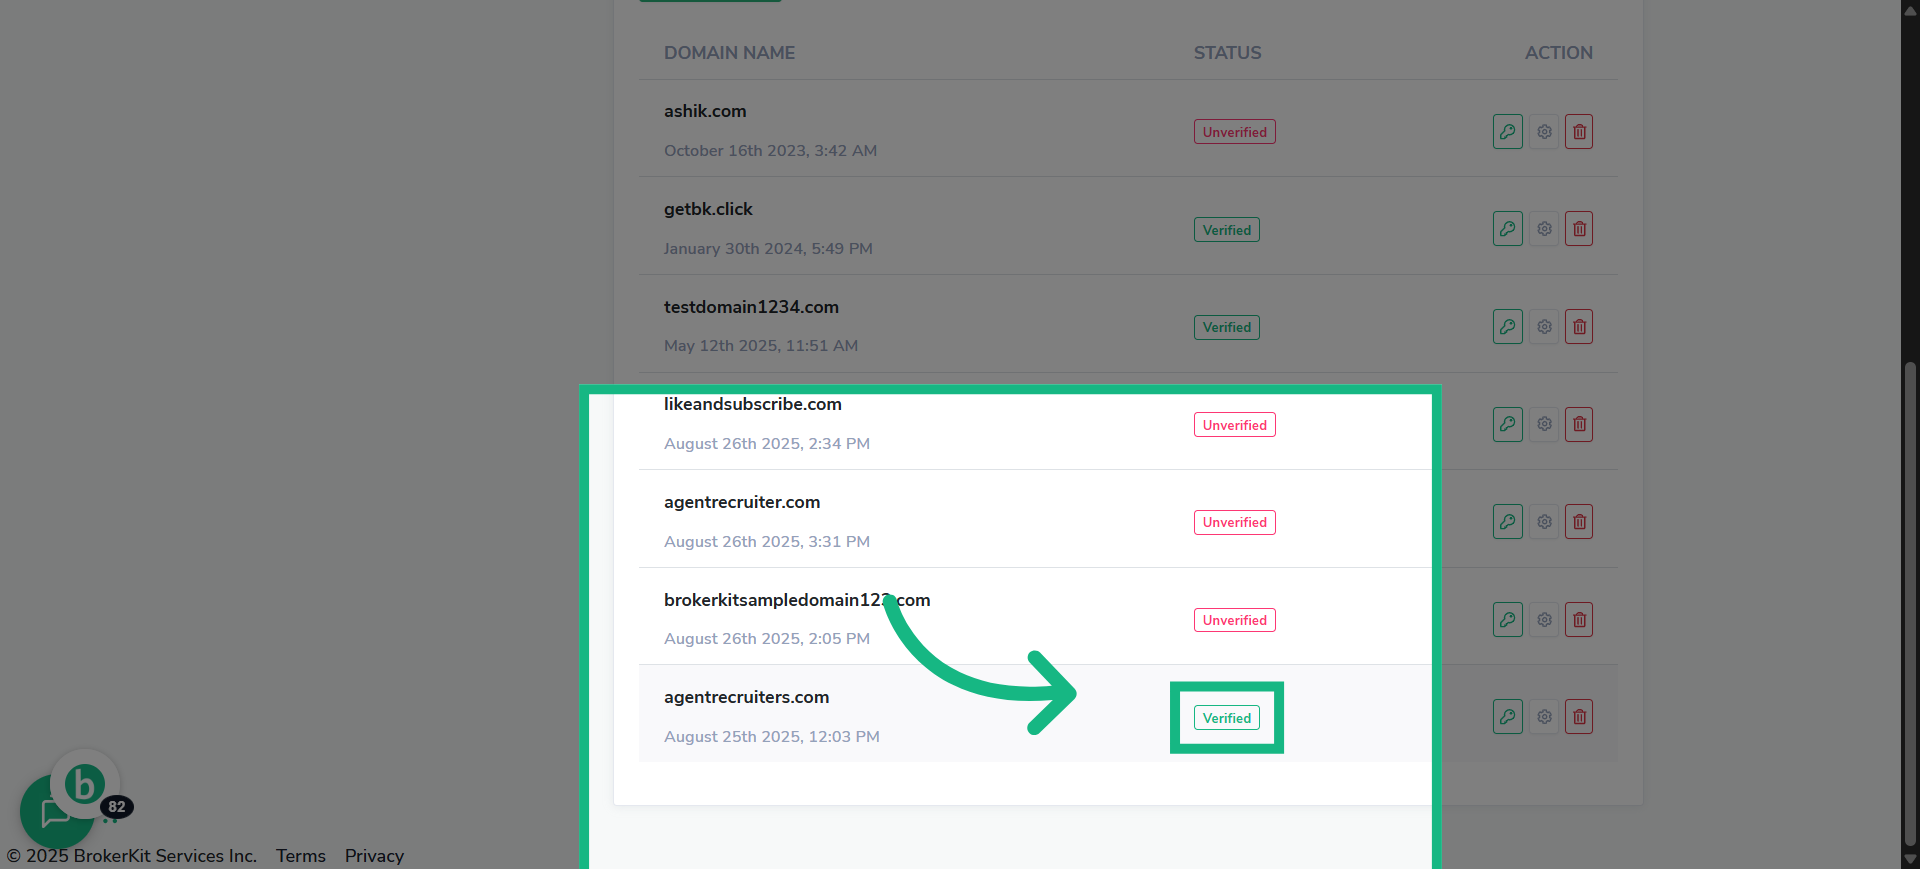Select the likeandsubscribe.com domain name
This screenshot has height=869, width=1920.
753,404
